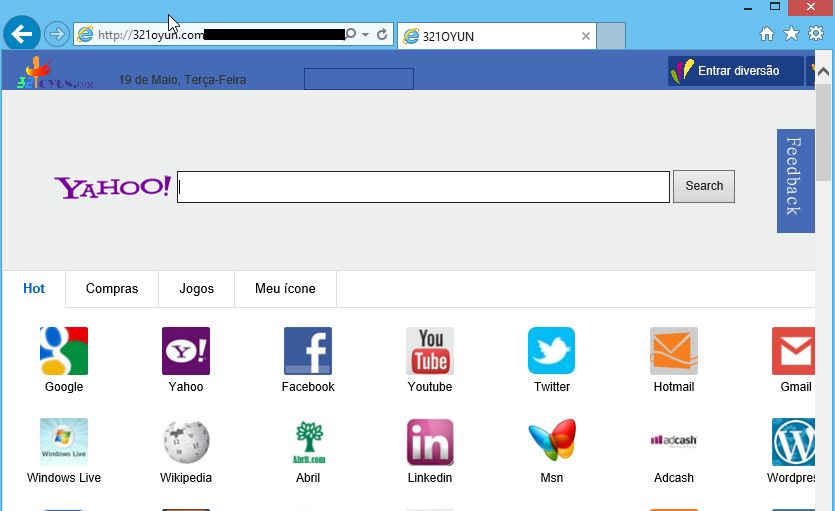Select the Hot tab
This screenshot has height=511, width=835.
pos(34,289)
